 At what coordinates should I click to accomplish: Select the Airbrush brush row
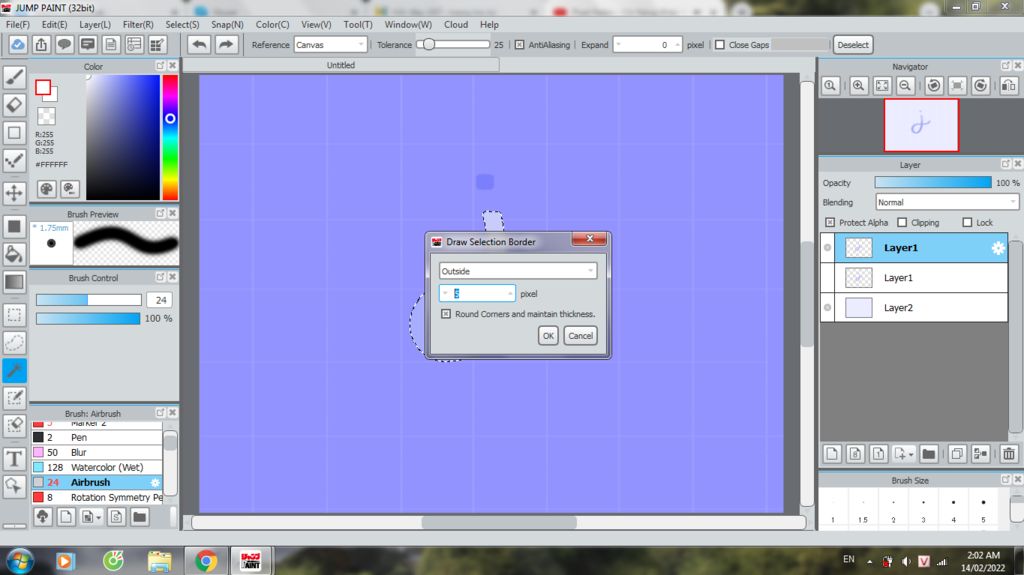click(x=97, y=482)
